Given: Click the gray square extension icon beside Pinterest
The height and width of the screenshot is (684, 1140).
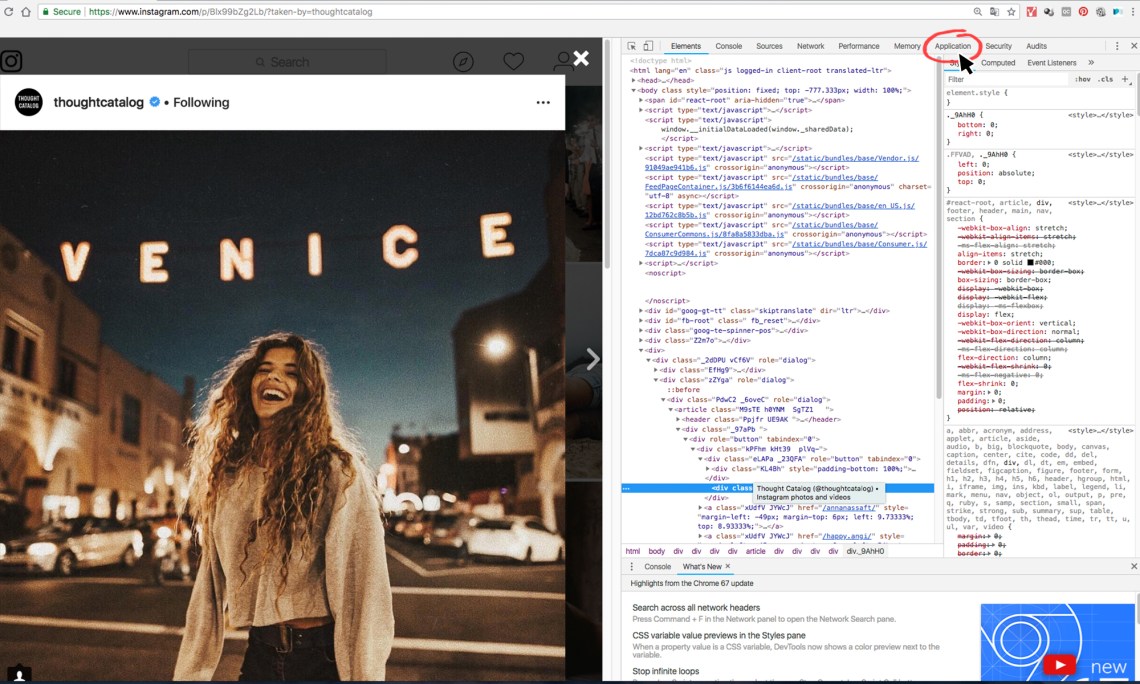Looking at the screenshot, I should [1067, 12].
